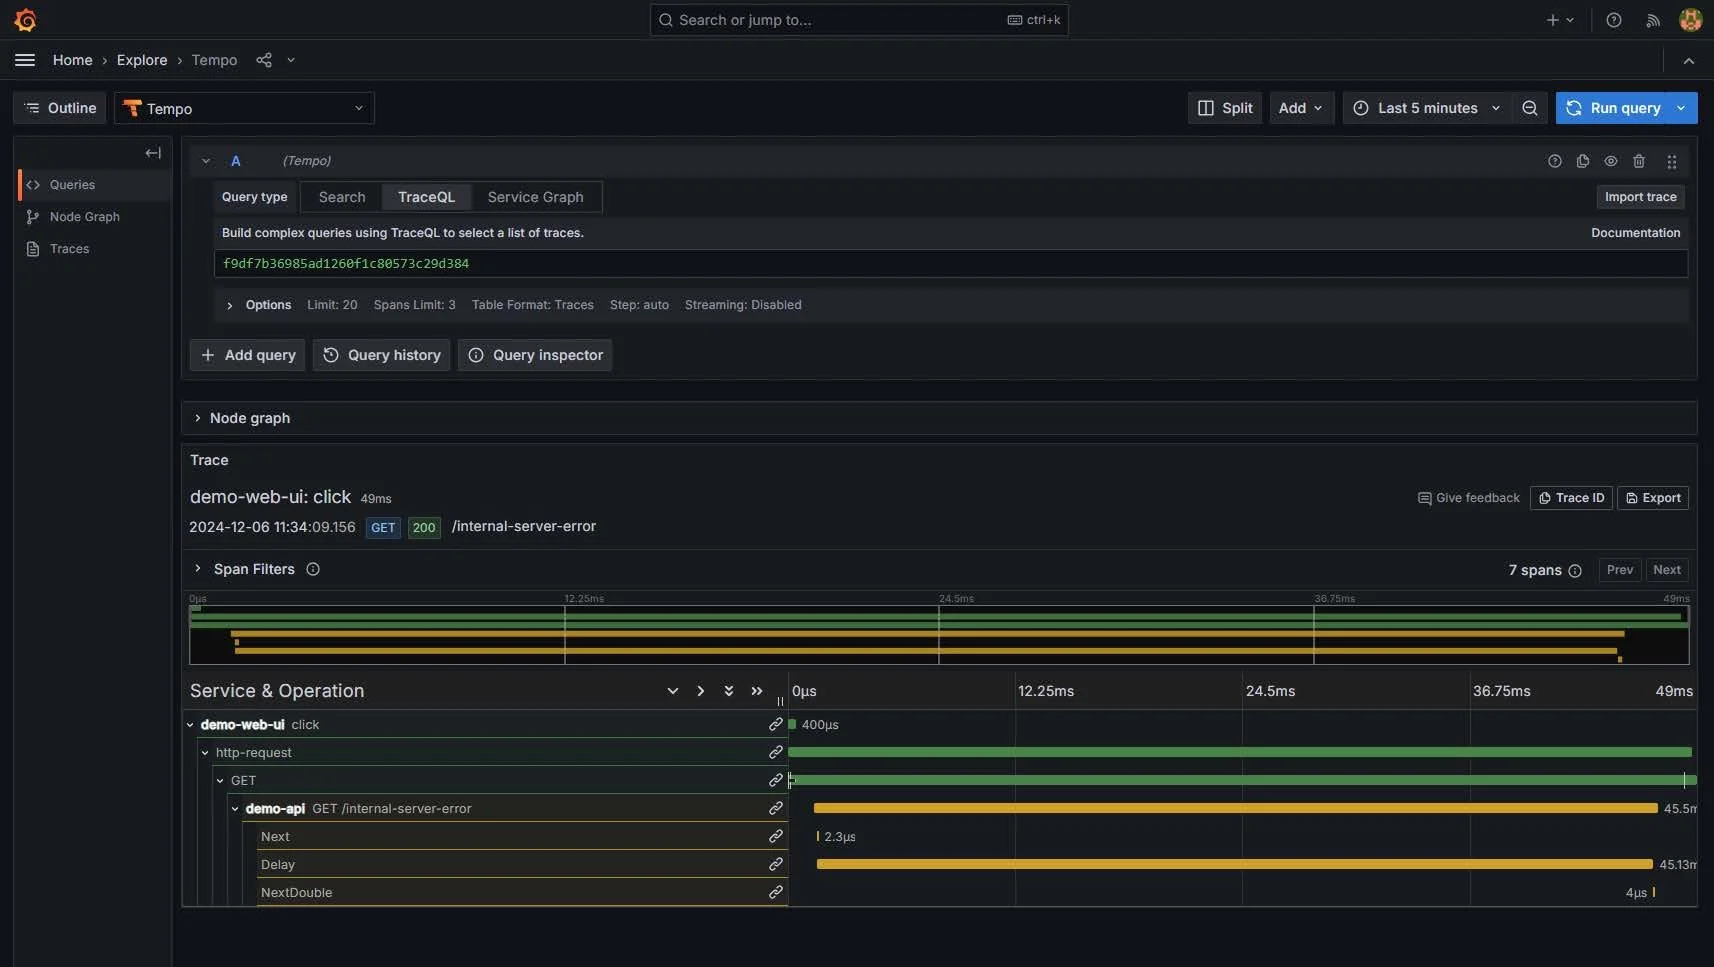Click the share link icon in breadcrumb
The image size is (1714, 967).
(x=264, y=60)
